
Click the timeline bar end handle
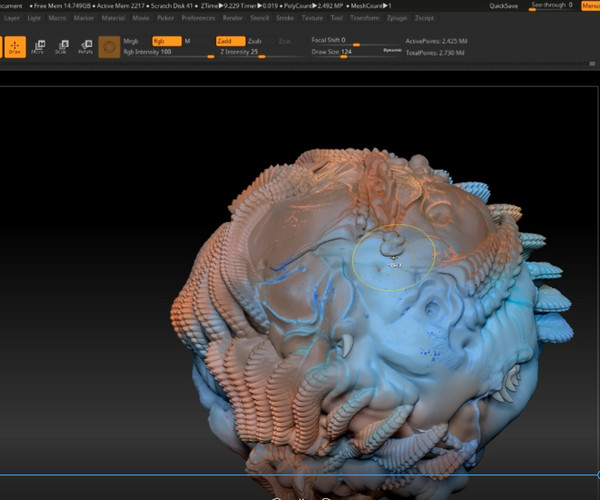[x=598, y=475]
